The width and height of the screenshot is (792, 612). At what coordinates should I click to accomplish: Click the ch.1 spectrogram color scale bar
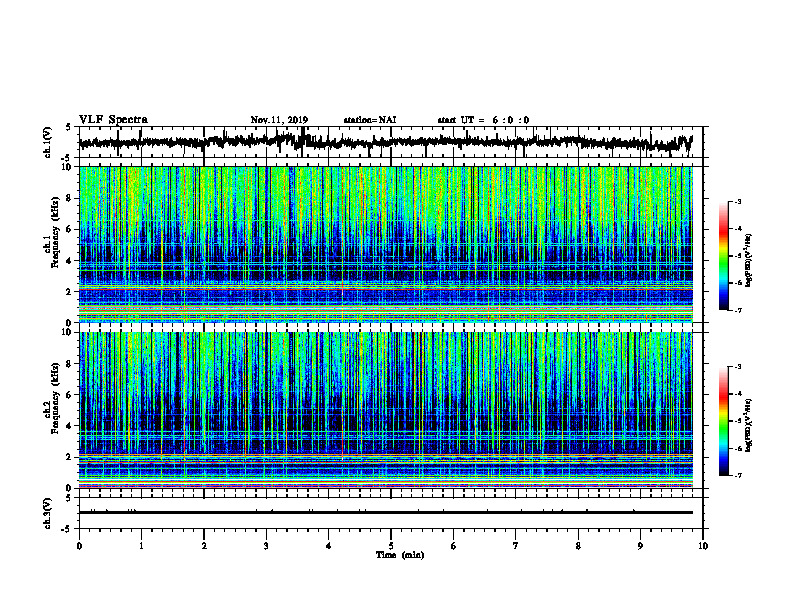tap(723, 256)
